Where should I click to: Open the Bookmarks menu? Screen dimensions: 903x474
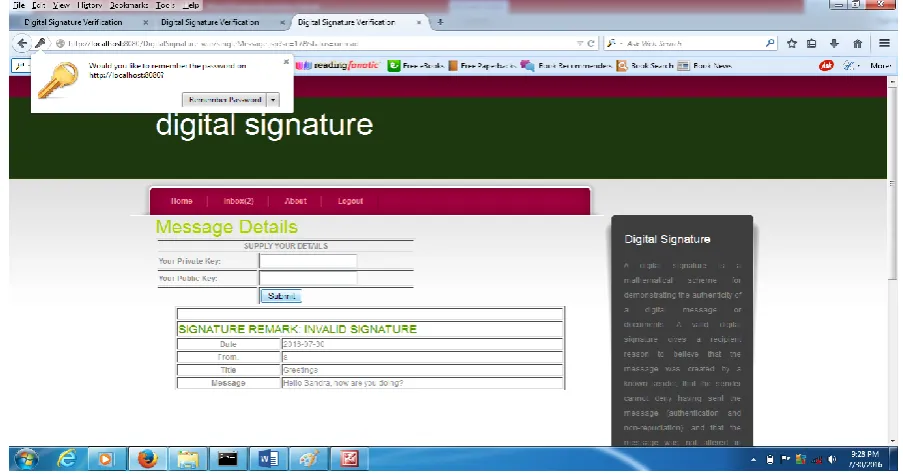coord(129,5)
